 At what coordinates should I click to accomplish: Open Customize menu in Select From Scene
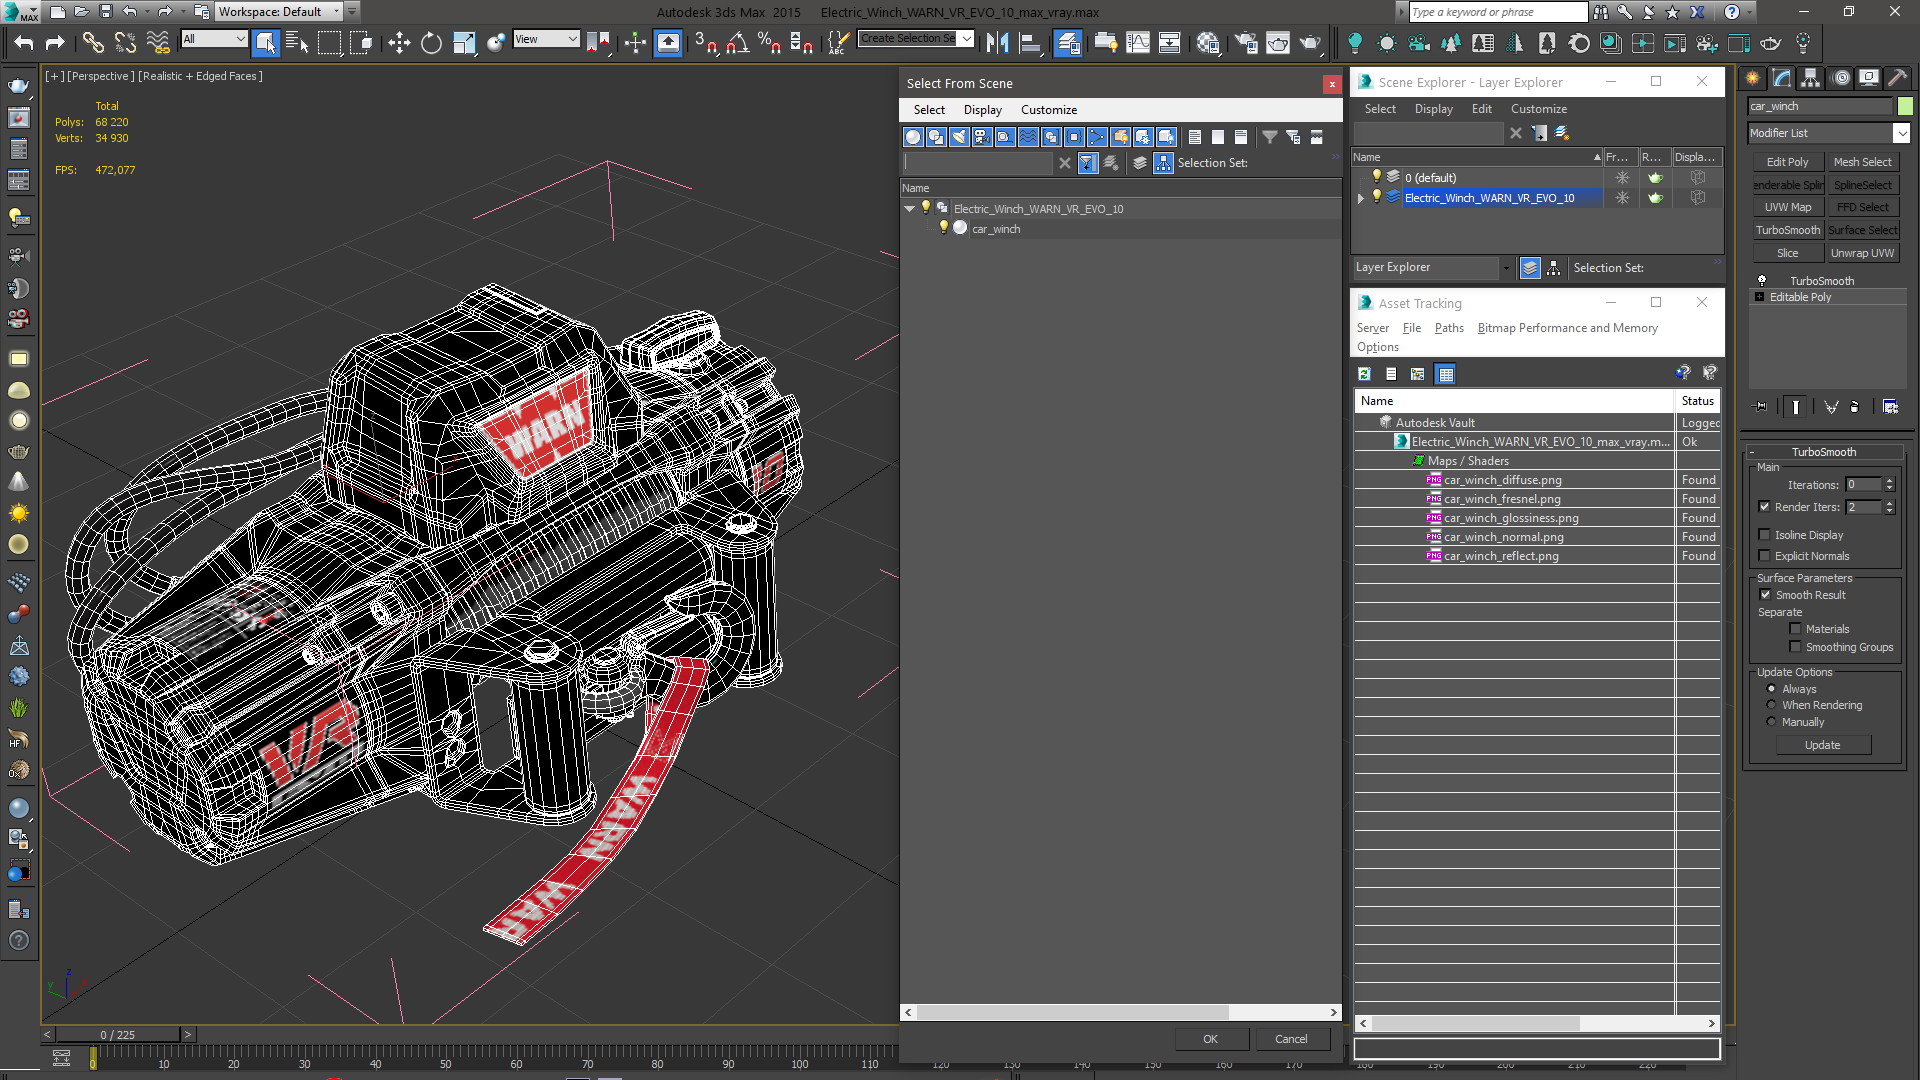click(x=1048, y=110)
